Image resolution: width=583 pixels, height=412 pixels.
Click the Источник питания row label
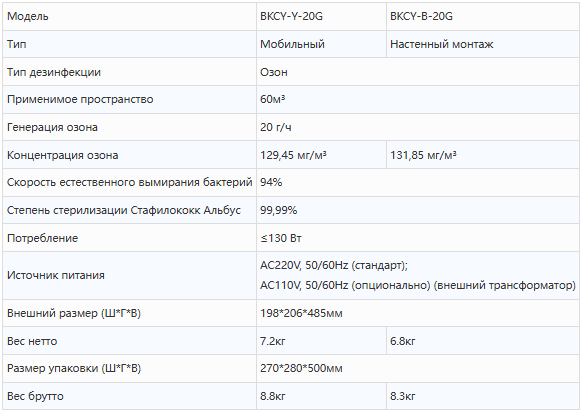[x=56, y=276]
